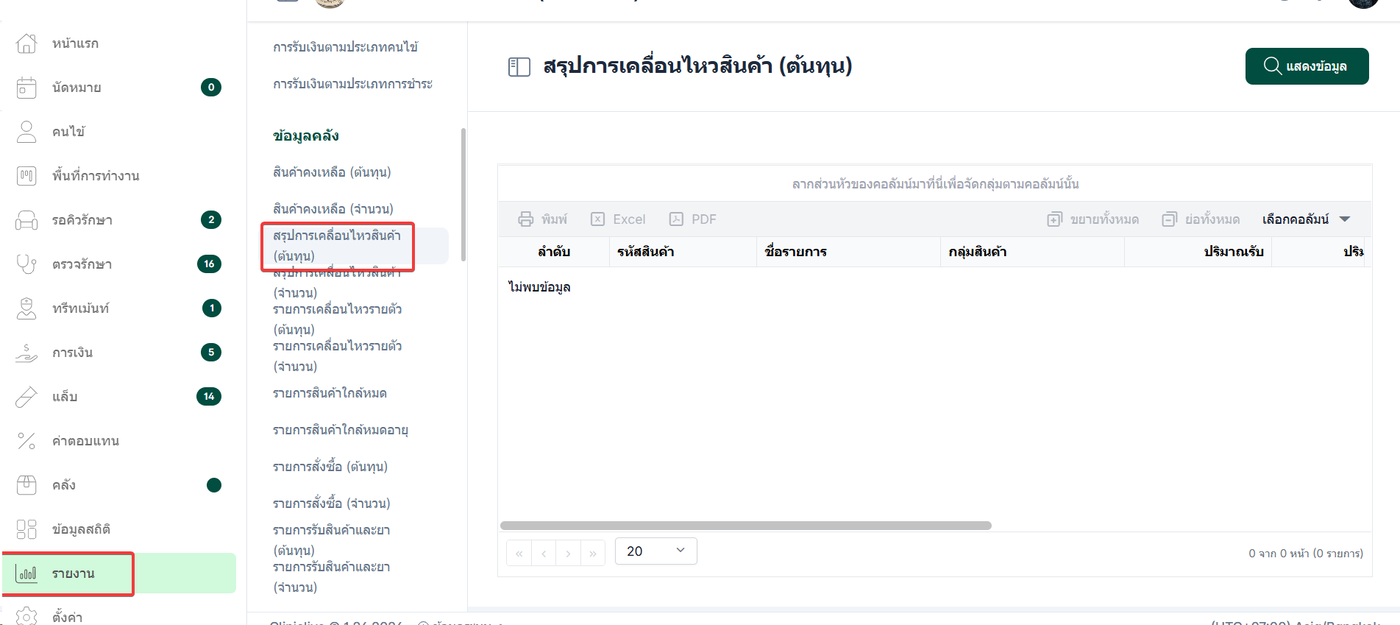This screenshot has width=1400, height=625.
Task: Click the table horizontal scrollbar
Action: click(x=745, y=525)
